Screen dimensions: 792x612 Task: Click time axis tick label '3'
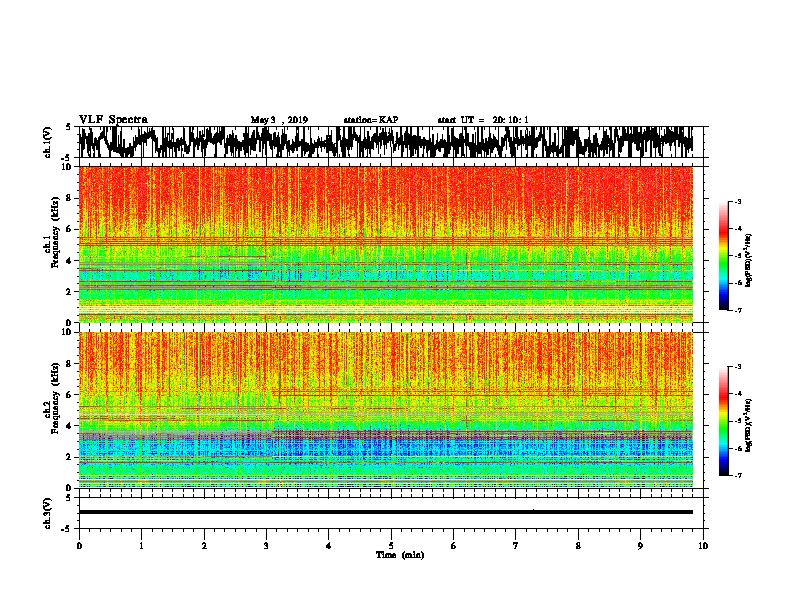click(x=266, y=546)
